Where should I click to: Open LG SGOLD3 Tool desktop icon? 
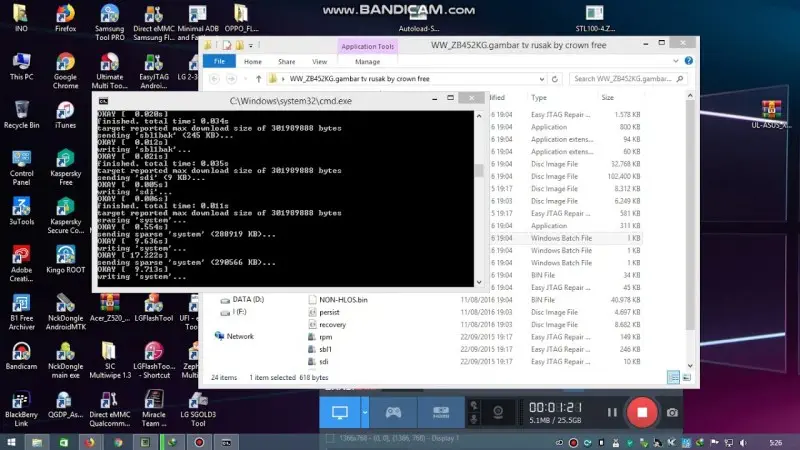(198, 409)
